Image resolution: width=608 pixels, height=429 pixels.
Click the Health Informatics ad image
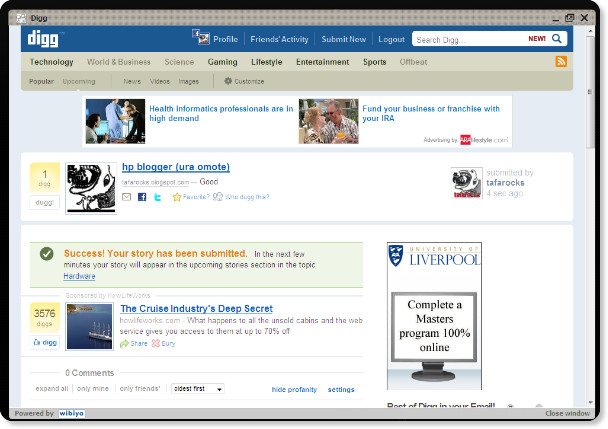pos(116,121)
